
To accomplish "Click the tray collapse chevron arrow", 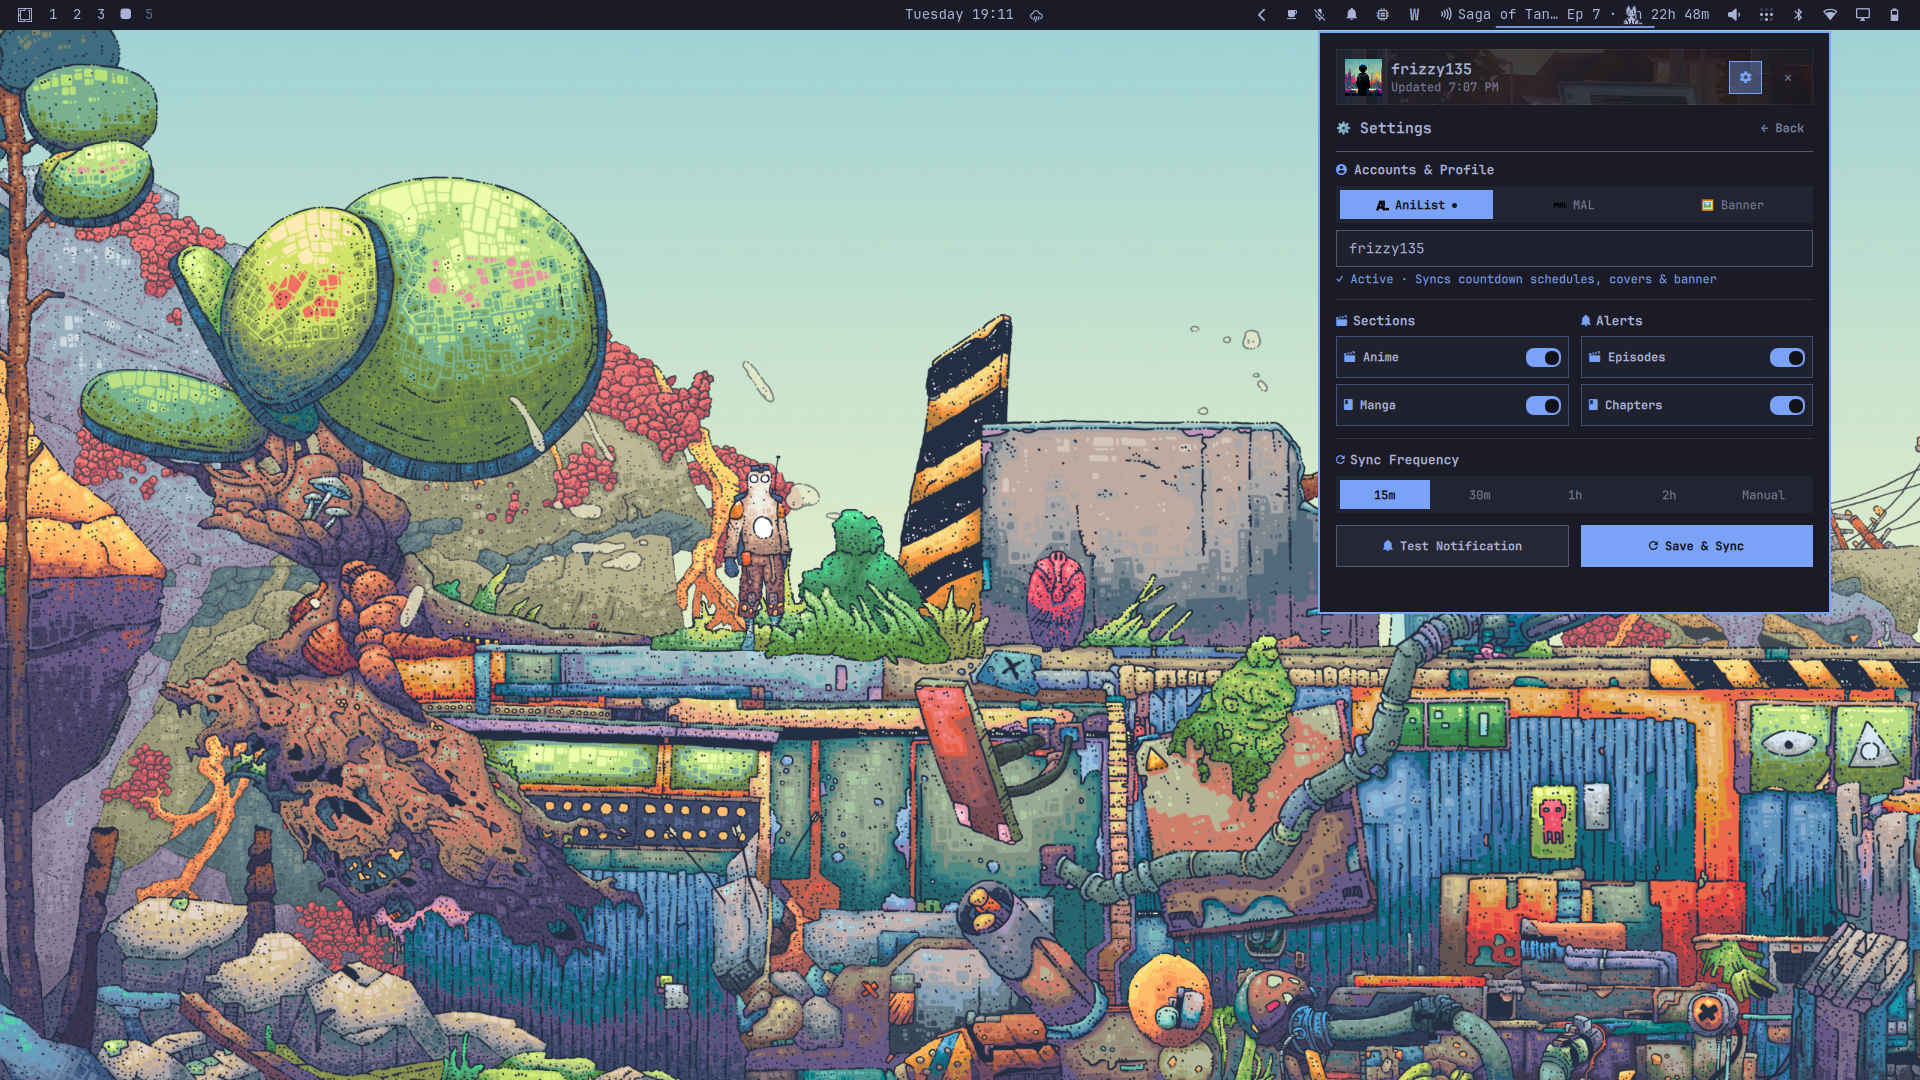I will tap(1262, 14).
